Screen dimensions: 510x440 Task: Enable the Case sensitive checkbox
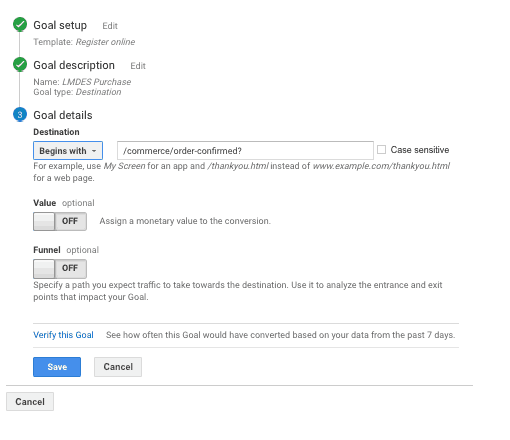point(381,150)
